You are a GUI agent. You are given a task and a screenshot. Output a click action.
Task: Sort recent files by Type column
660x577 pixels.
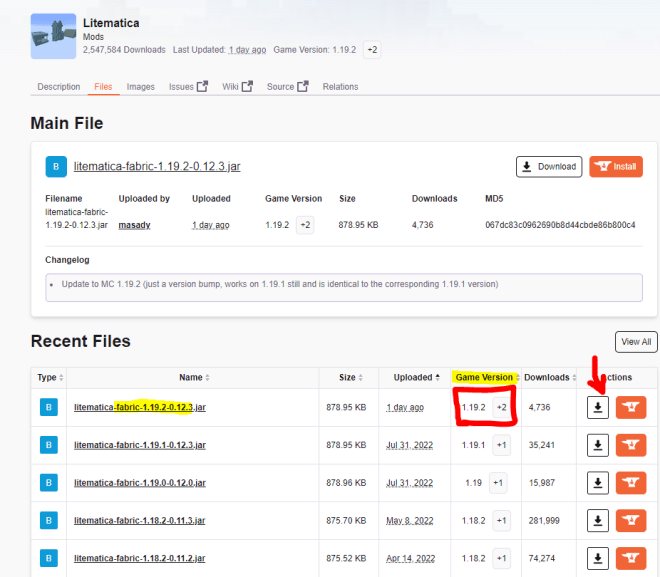(50, 378)
